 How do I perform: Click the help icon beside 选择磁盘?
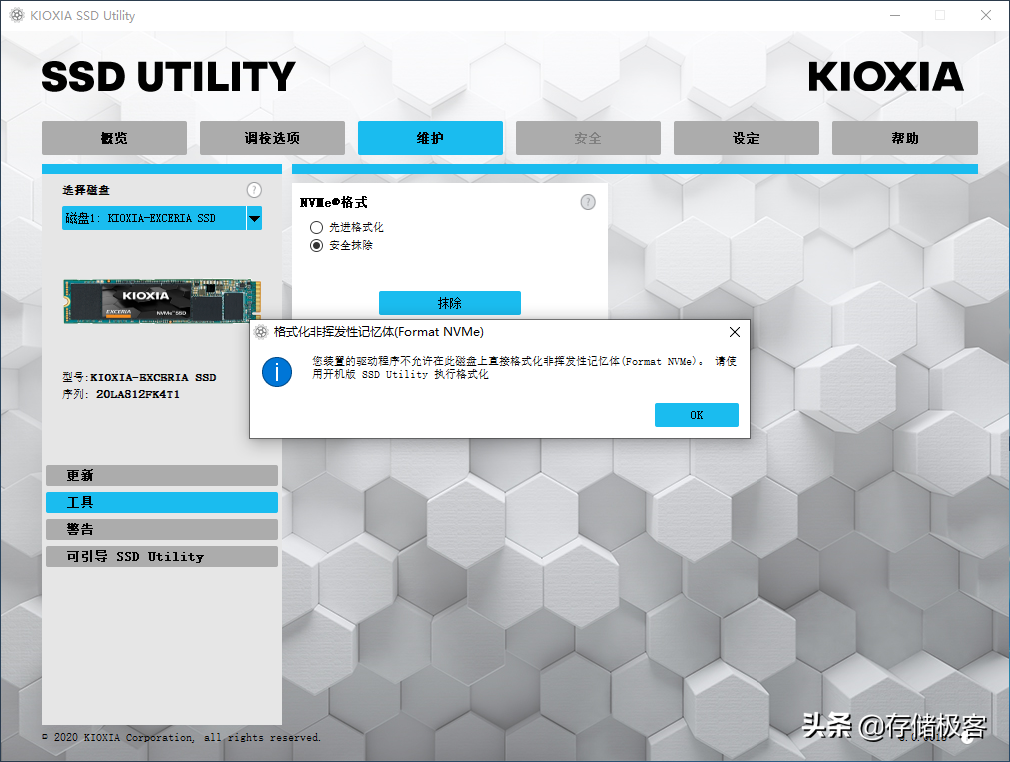(254, 190)
